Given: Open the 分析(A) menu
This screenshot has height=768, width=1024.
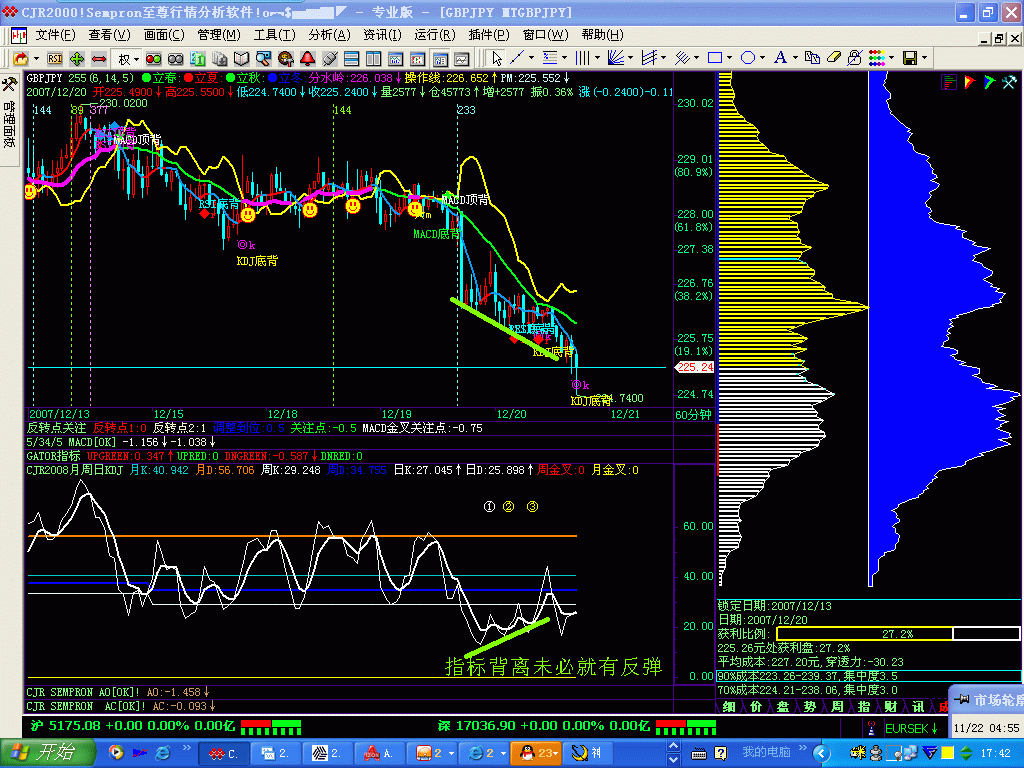Looking at the screenshot, I should point(329,34).
